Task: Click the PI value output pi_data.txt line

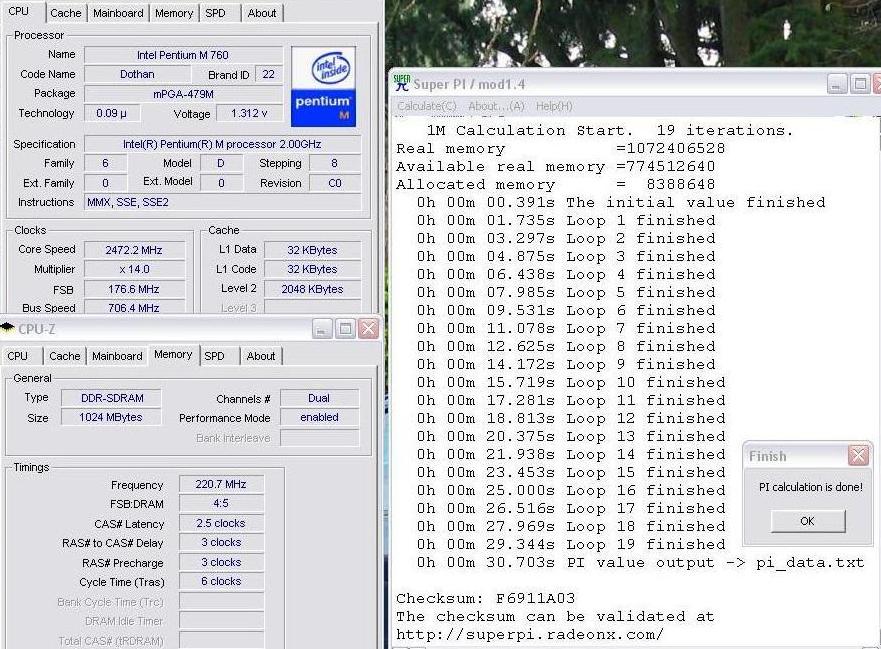Action: (640, 562)
